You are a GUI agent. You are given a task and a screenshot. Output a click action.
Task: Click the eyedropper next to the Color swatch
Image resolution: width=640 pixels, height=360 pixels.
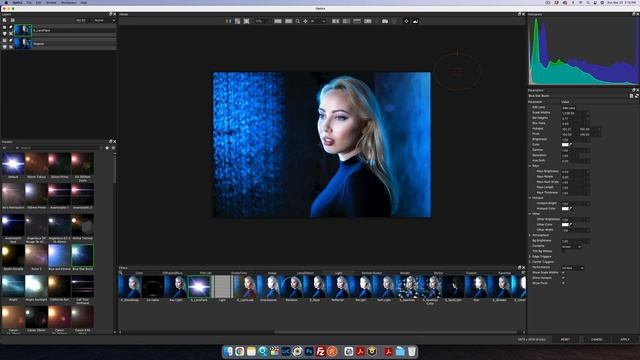pyautogui.click(x=571, y=144)
